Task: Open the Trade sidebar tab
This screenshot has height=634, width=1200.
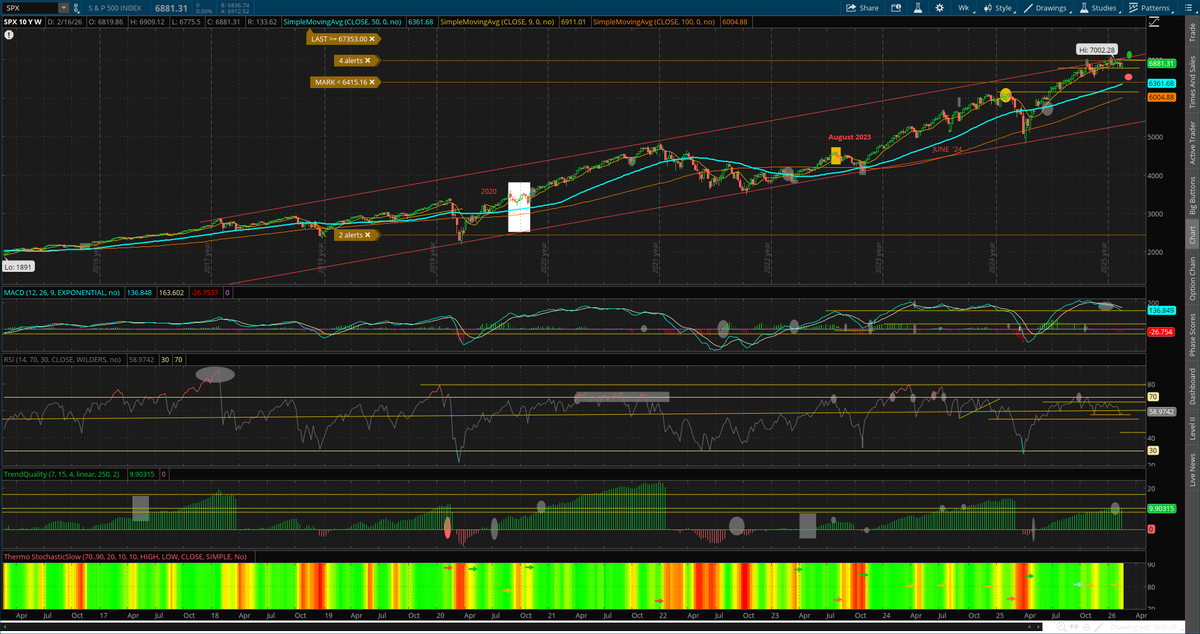Action: coord(1192,32)
